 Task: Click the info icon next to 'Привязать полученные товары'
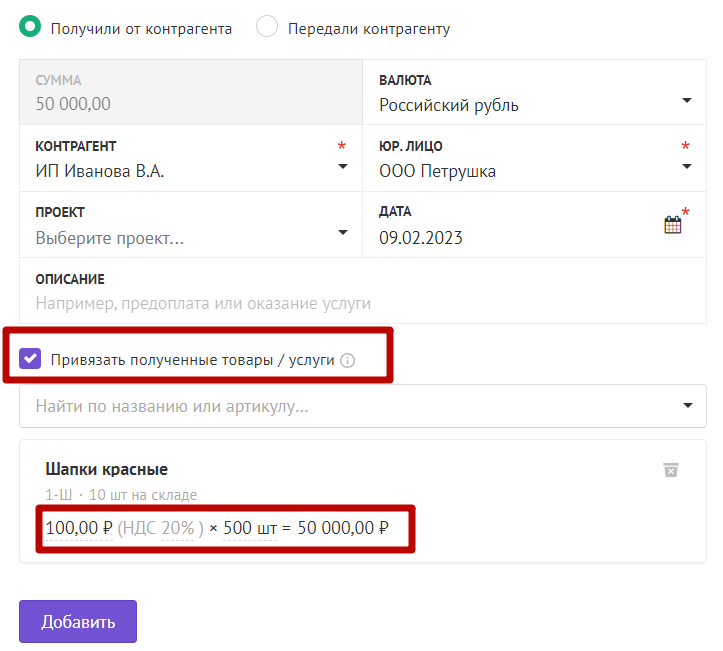click(x=347, y=360)
